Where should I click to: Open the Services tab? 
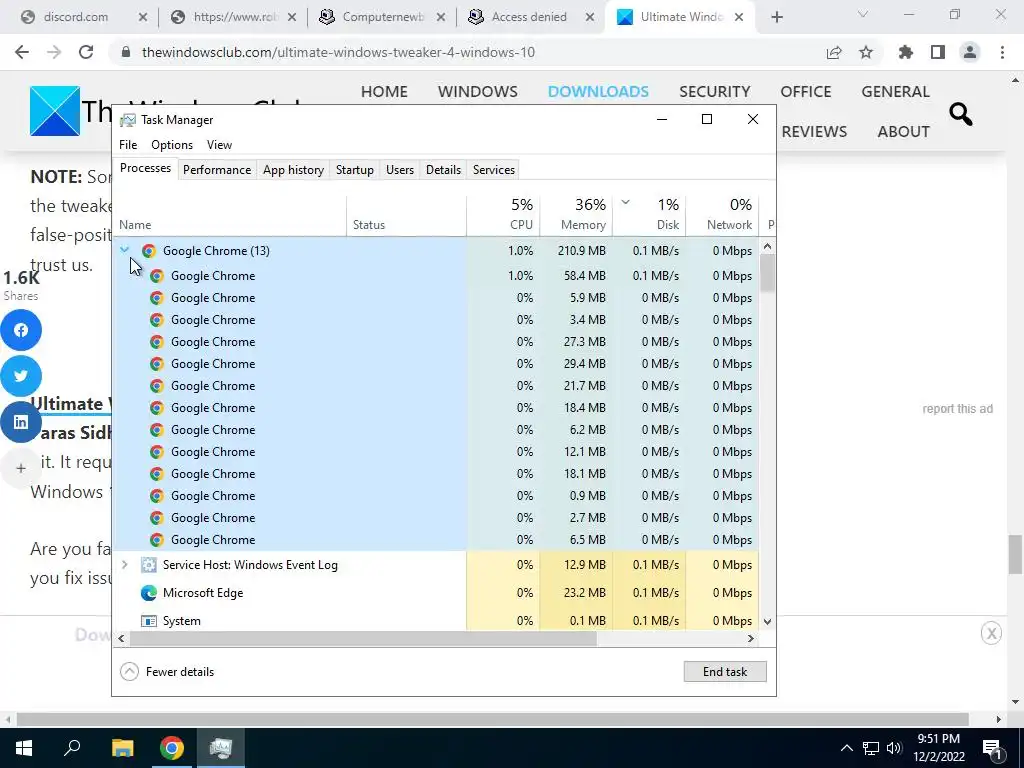point(494,170)
